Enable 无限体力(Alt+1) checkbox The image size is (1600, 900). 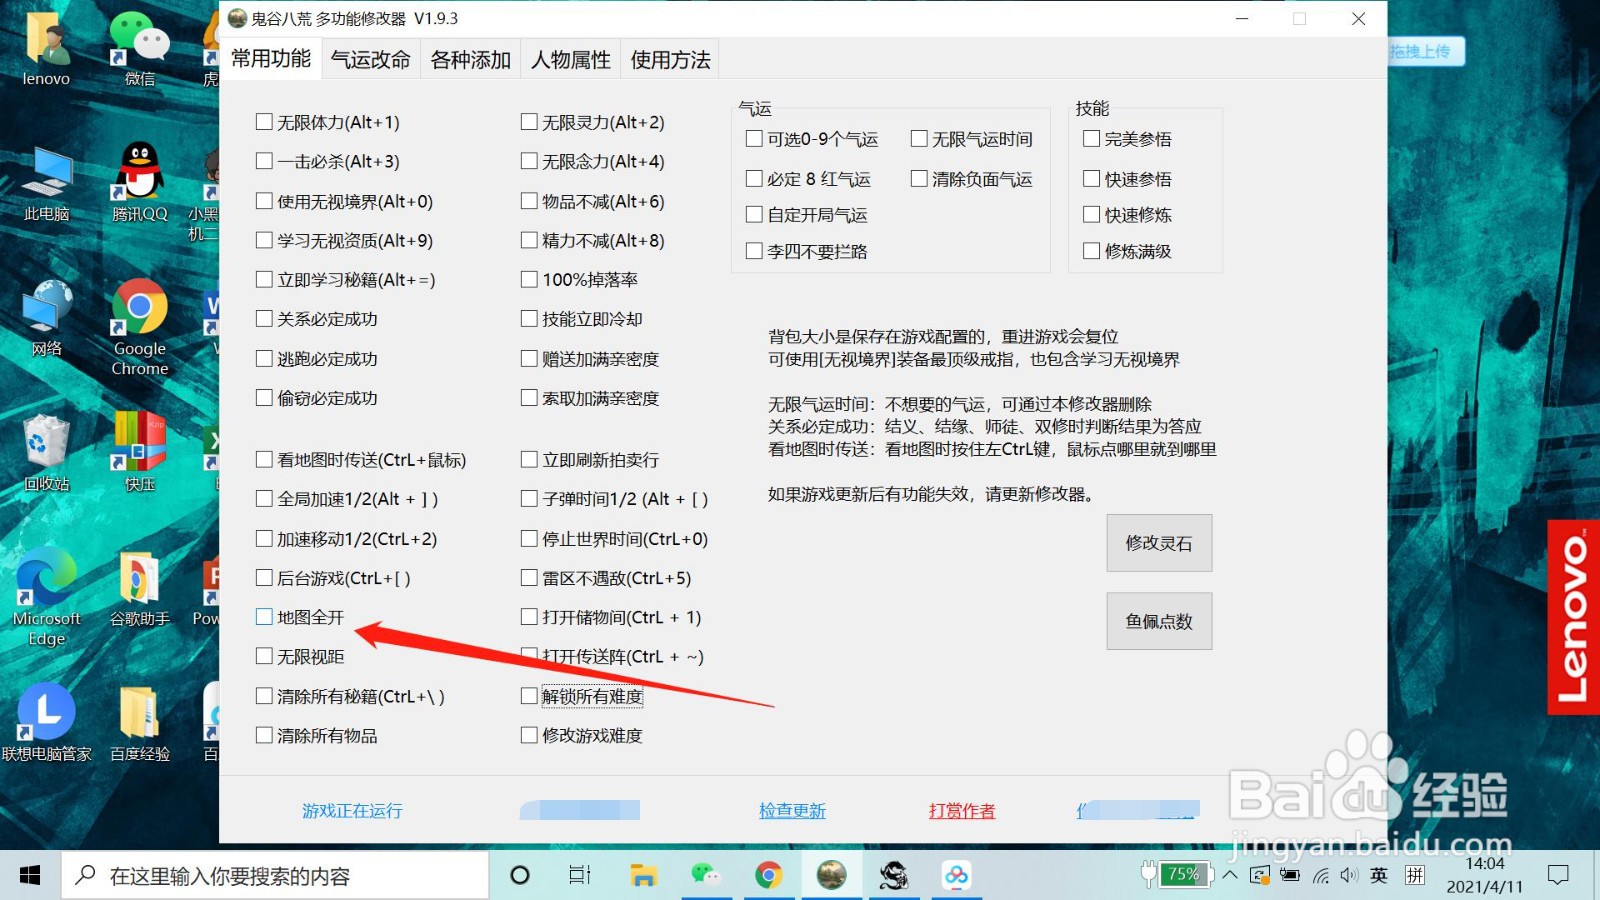264,122
